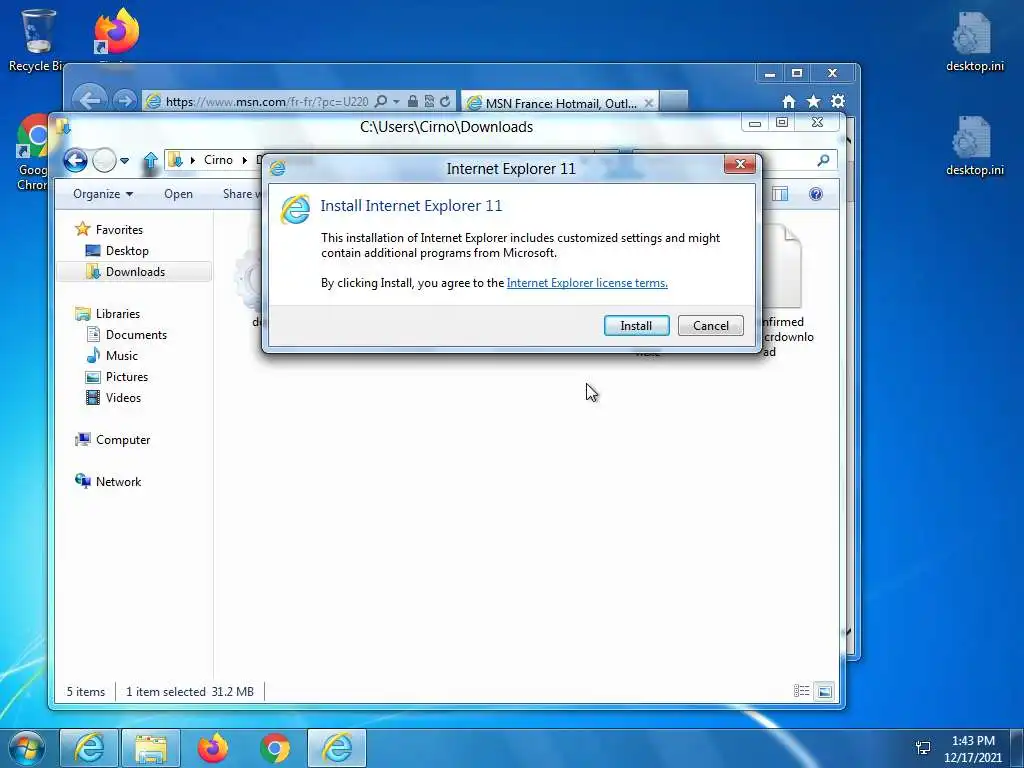Click the File Explorer taskbar icon
Screen dimensions: 1024x768
(150, 748)
